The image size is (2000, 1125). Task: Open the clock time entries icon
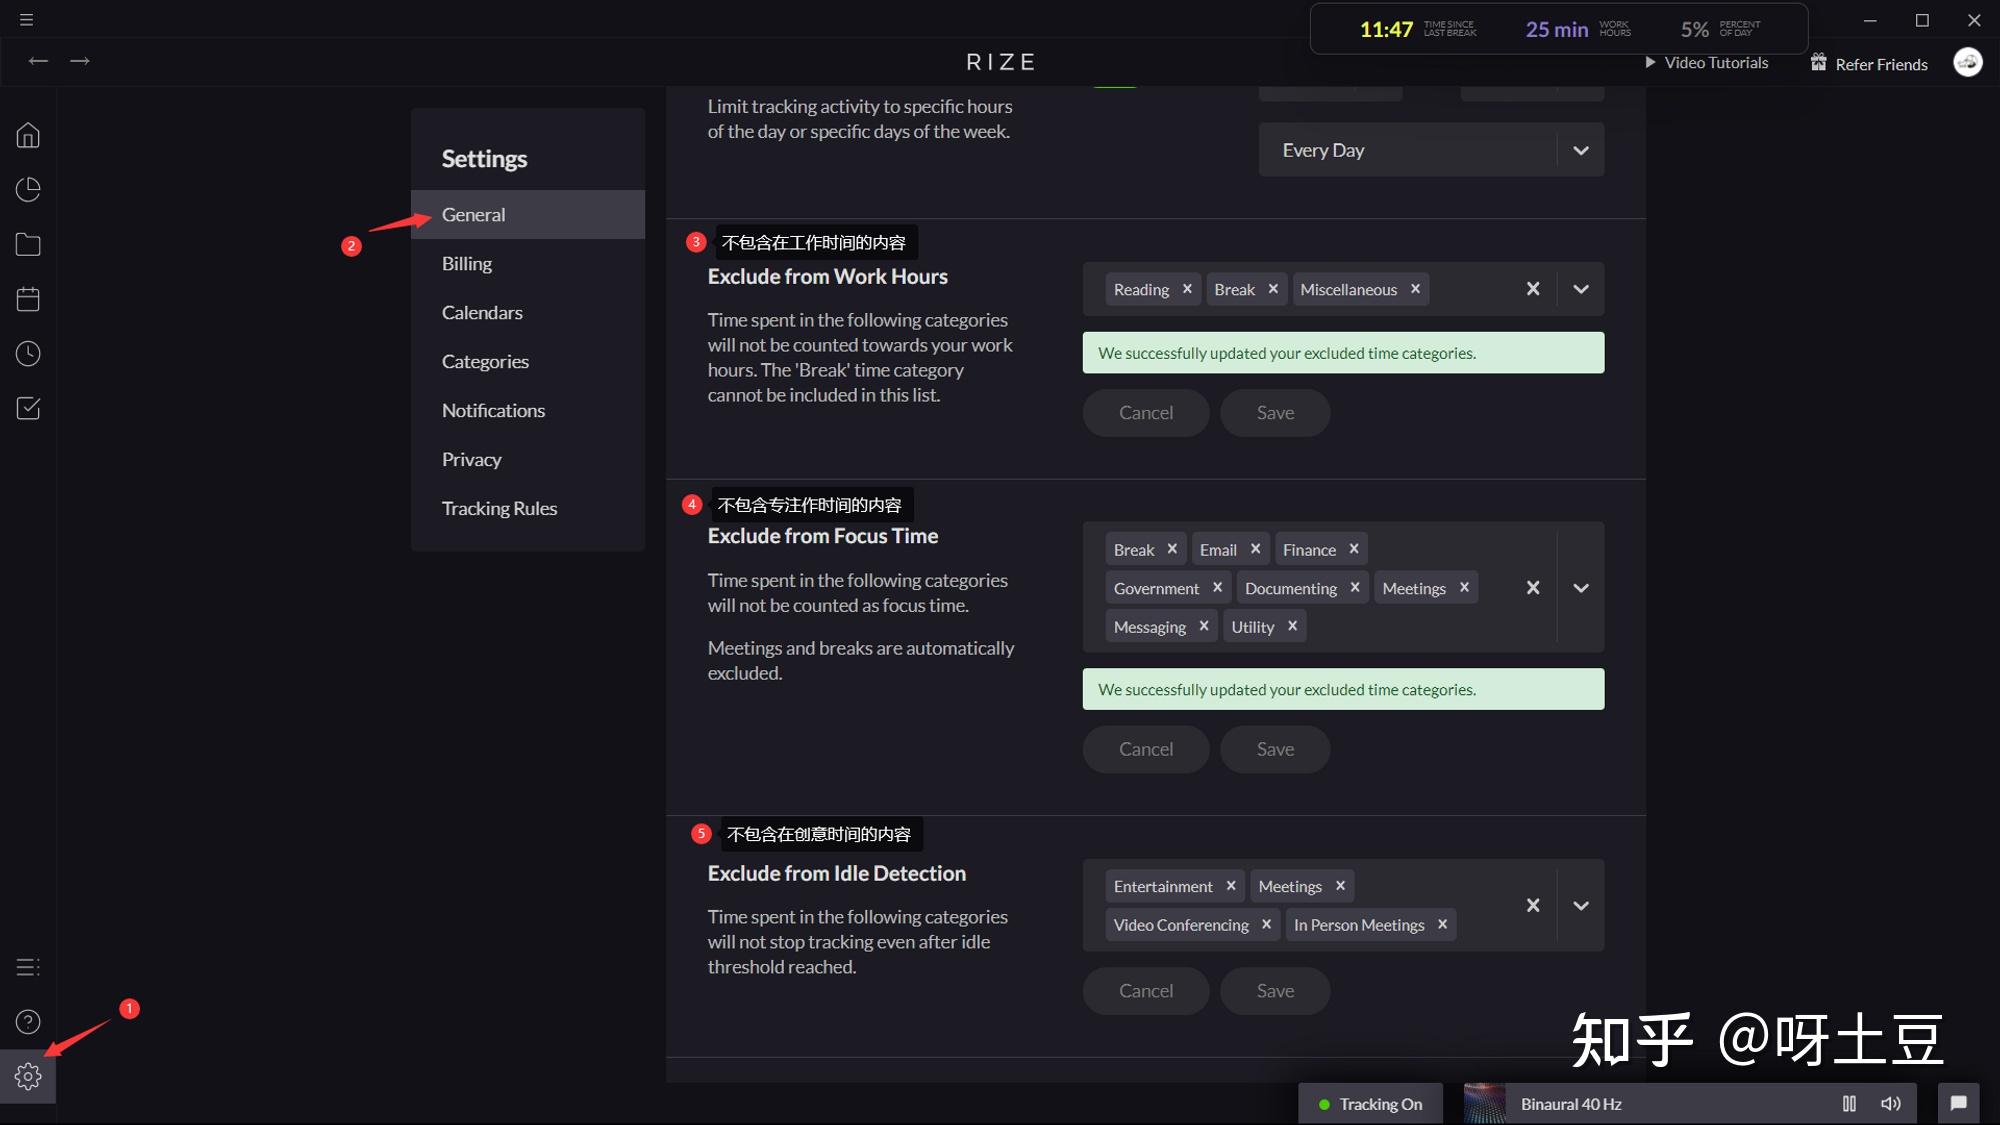click(28, 354)
